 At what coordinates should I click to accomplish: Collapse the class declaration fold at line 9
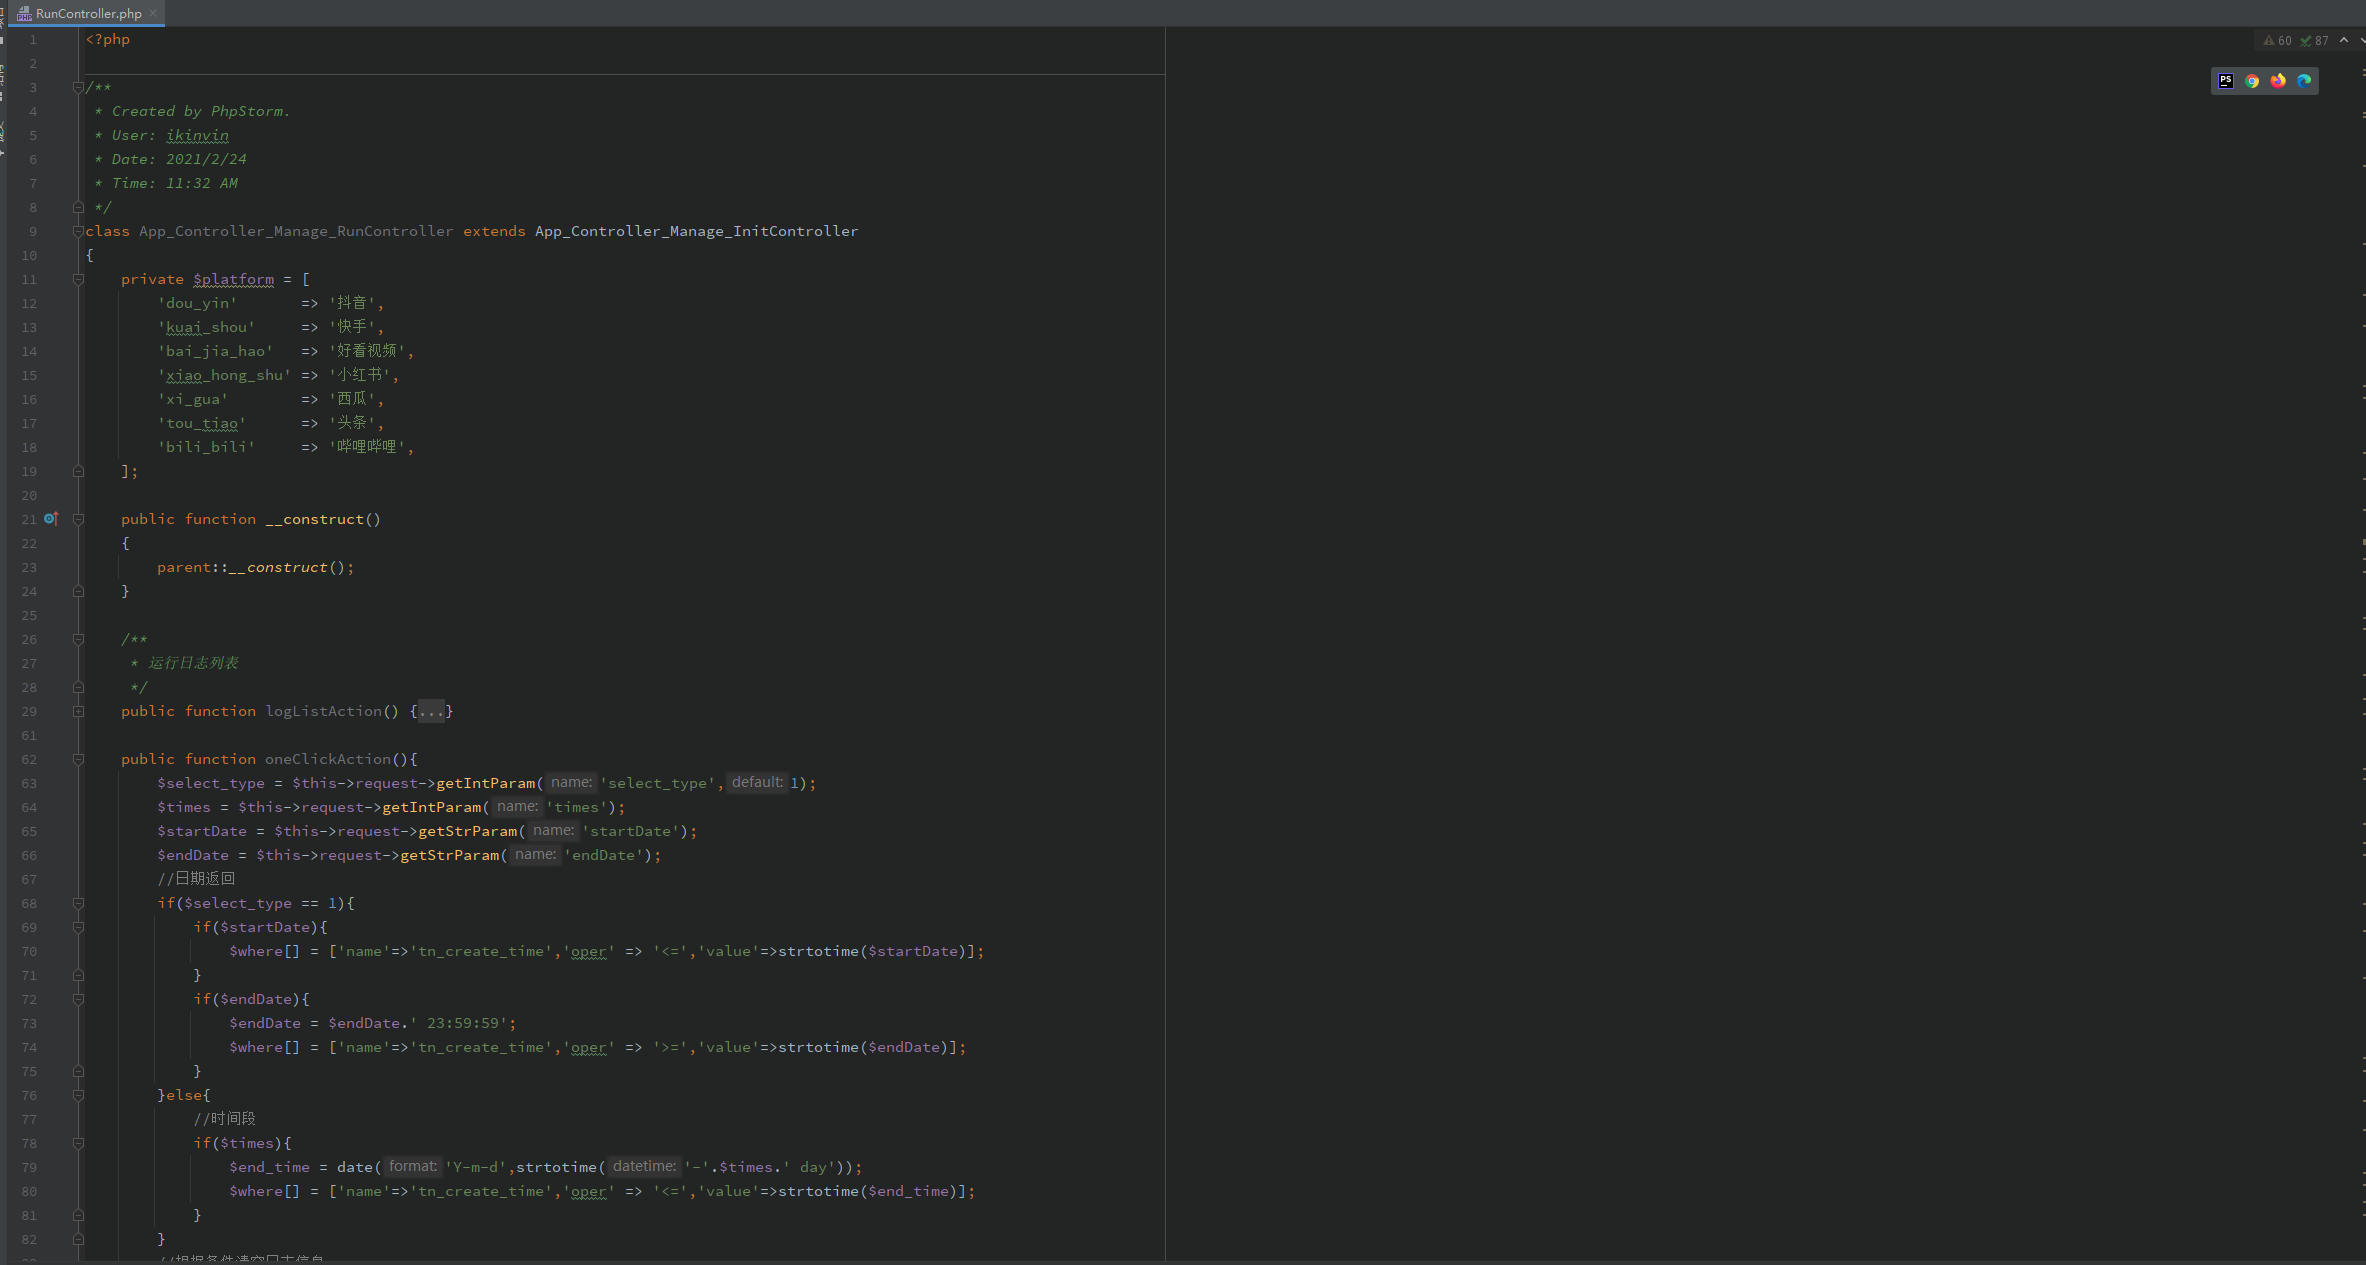coord(78,231)
